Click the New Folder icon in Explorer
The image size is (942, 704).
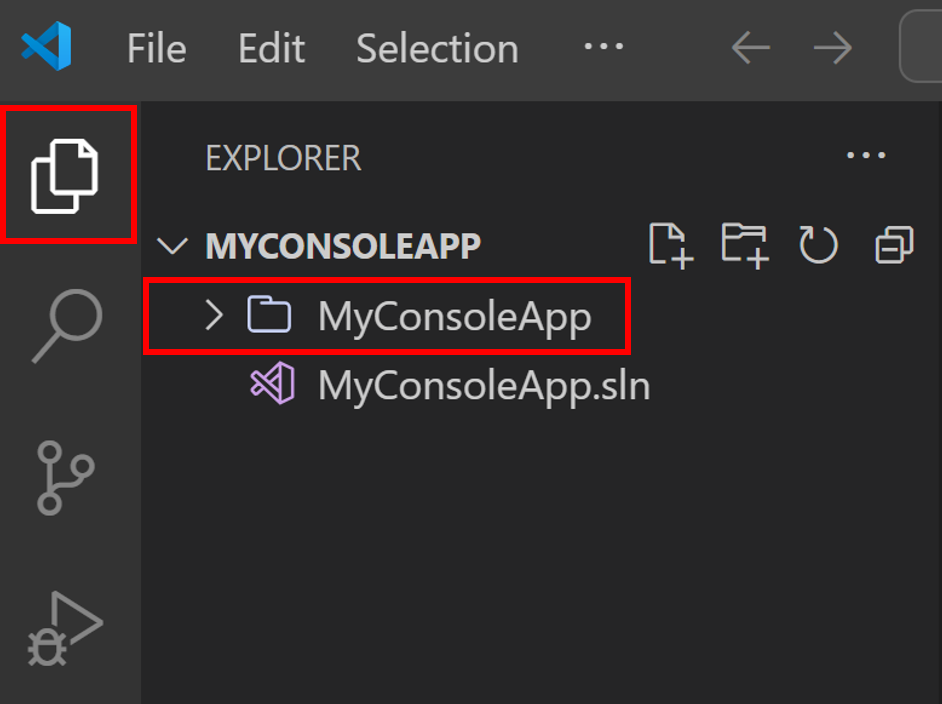[745, 245]
